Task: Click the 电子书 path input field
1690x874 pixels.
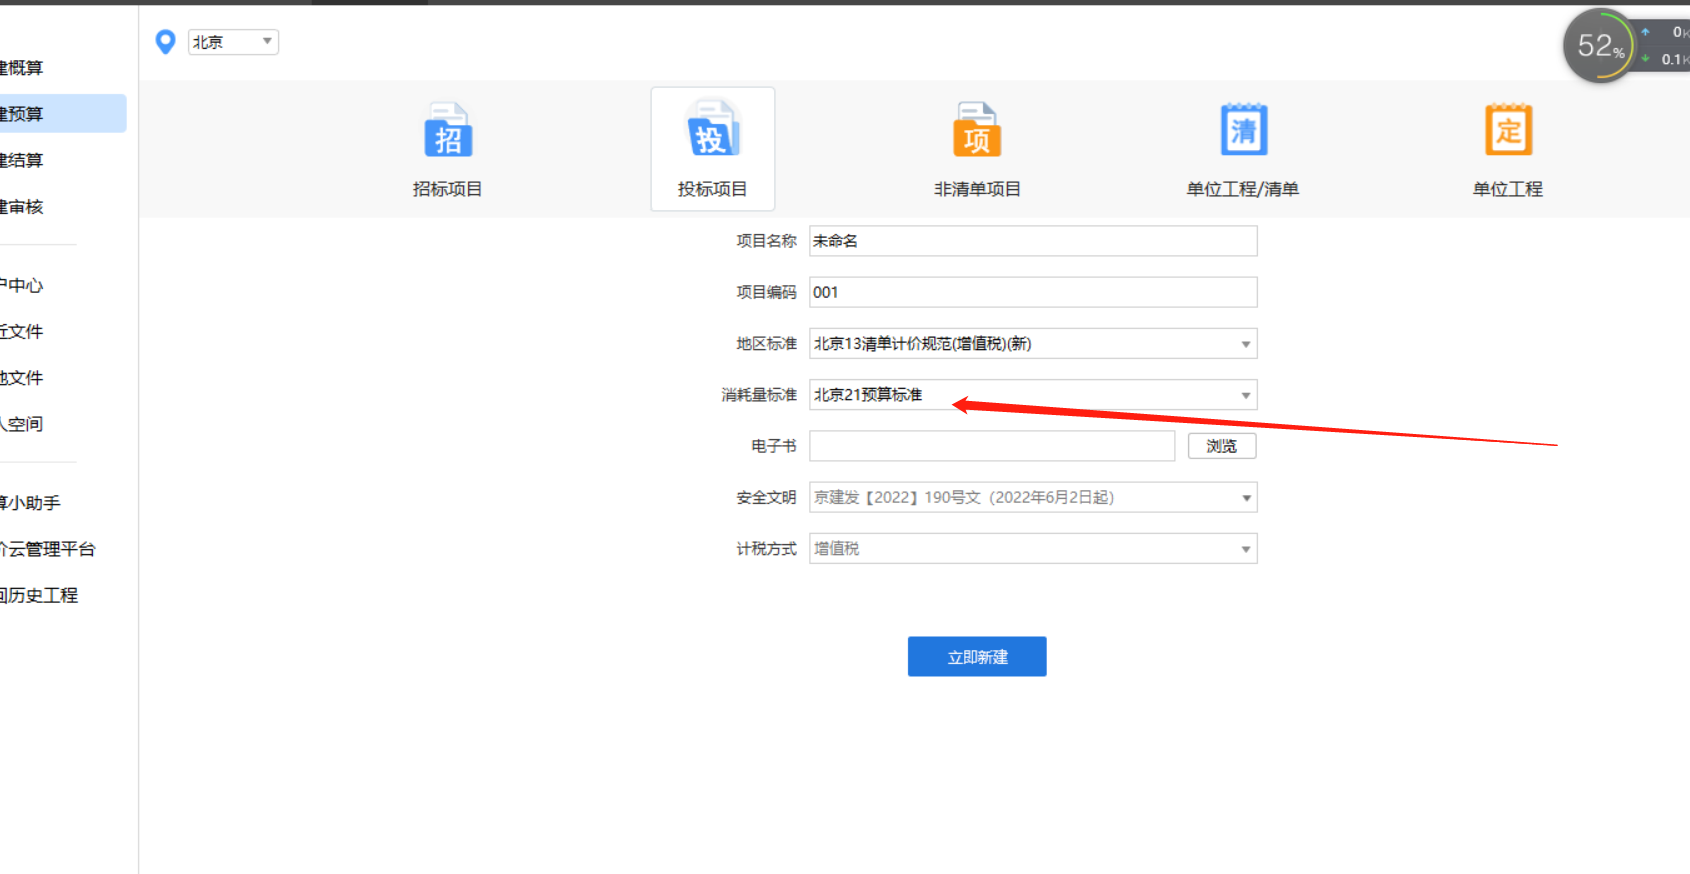Action: click(992, 446)
